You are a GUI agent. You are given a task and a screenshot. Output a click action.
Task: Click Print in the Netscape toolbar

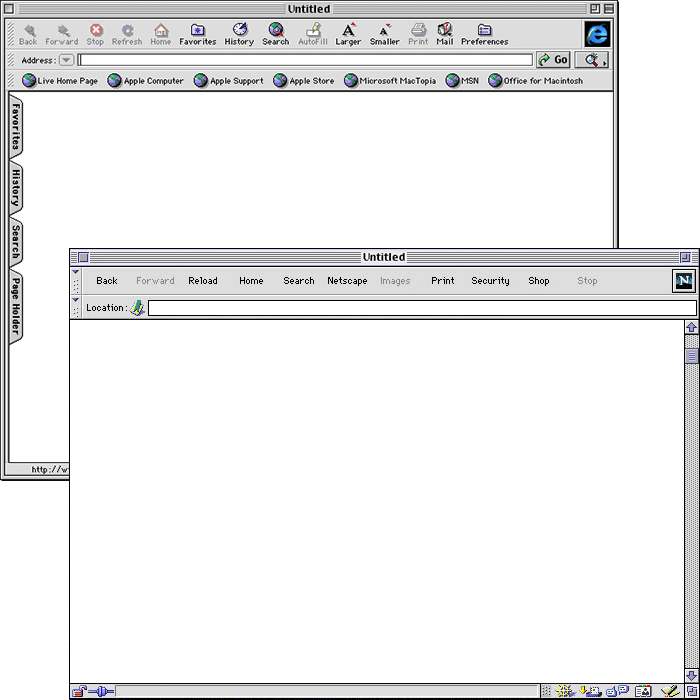[x=442, y=281]
